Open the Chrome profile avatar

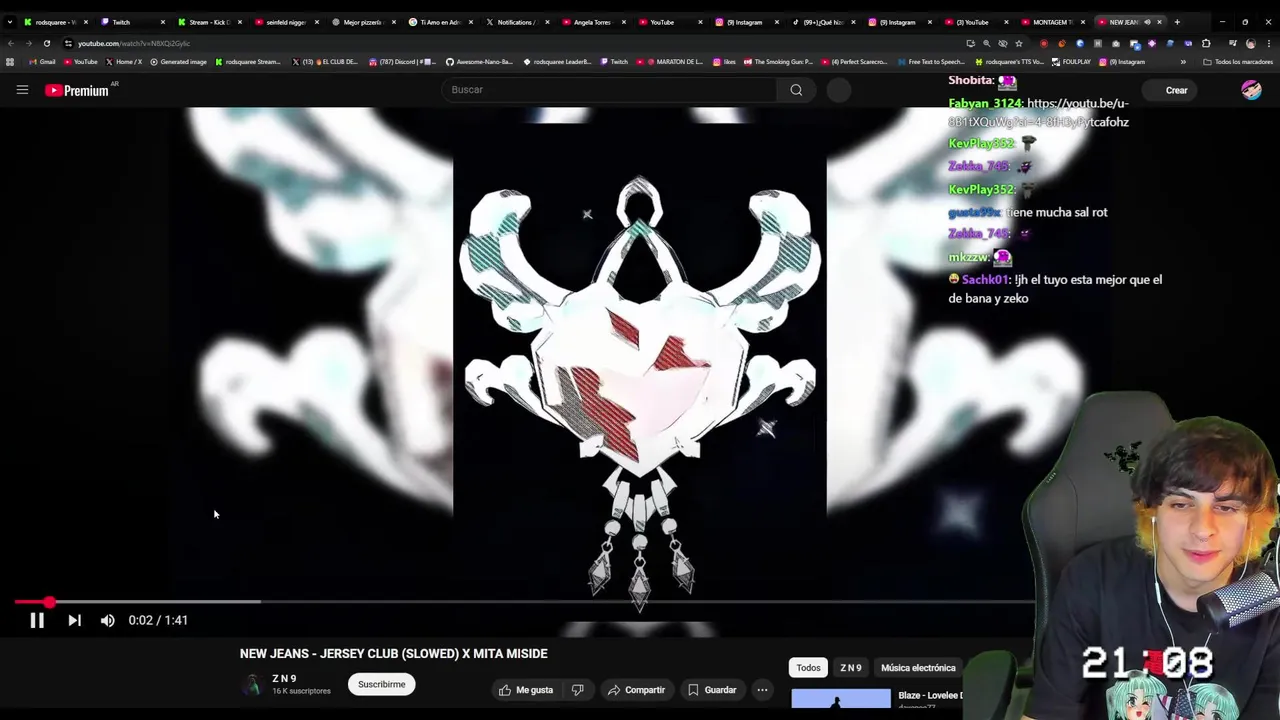tap(1250, 44)
